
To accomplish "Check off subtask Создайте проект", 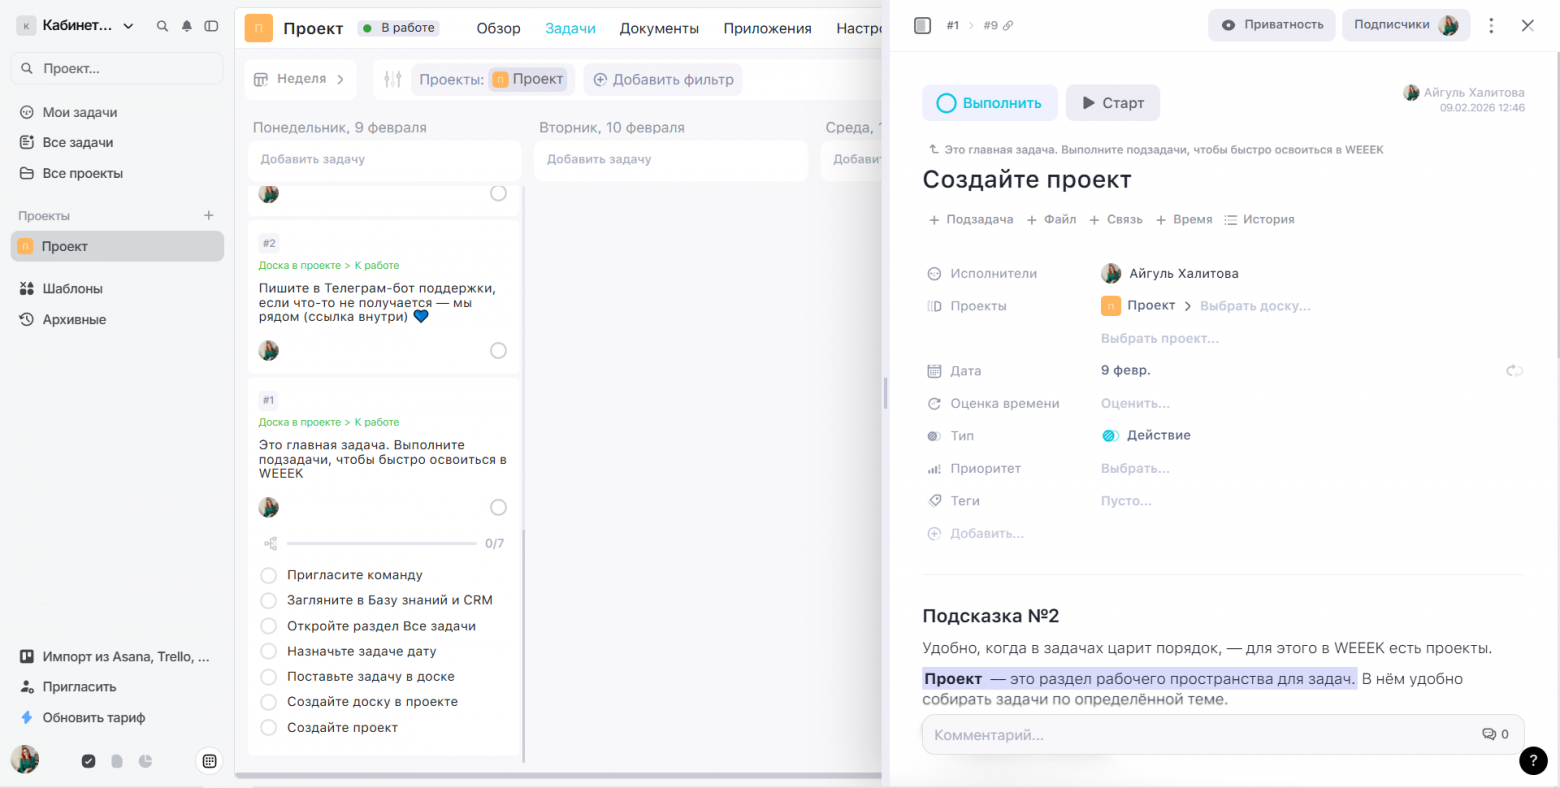I will [x=268, y=727].
